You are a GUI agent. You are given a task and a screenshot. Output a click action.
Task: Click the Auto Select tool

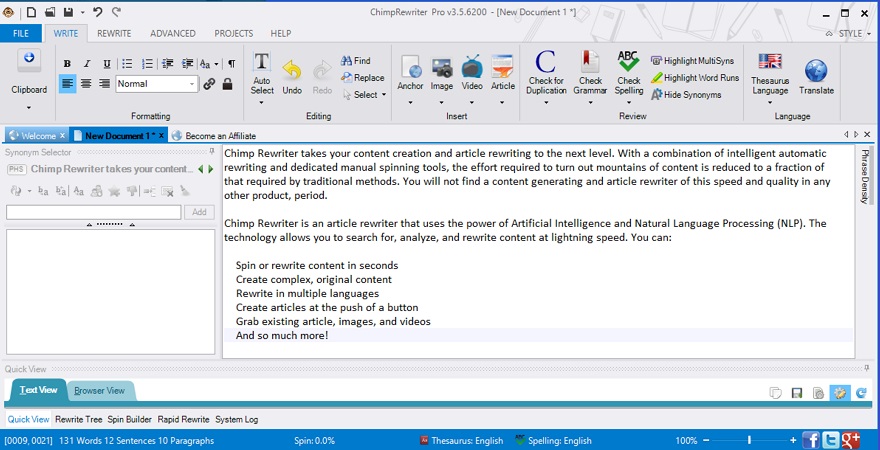coord(262,79)
